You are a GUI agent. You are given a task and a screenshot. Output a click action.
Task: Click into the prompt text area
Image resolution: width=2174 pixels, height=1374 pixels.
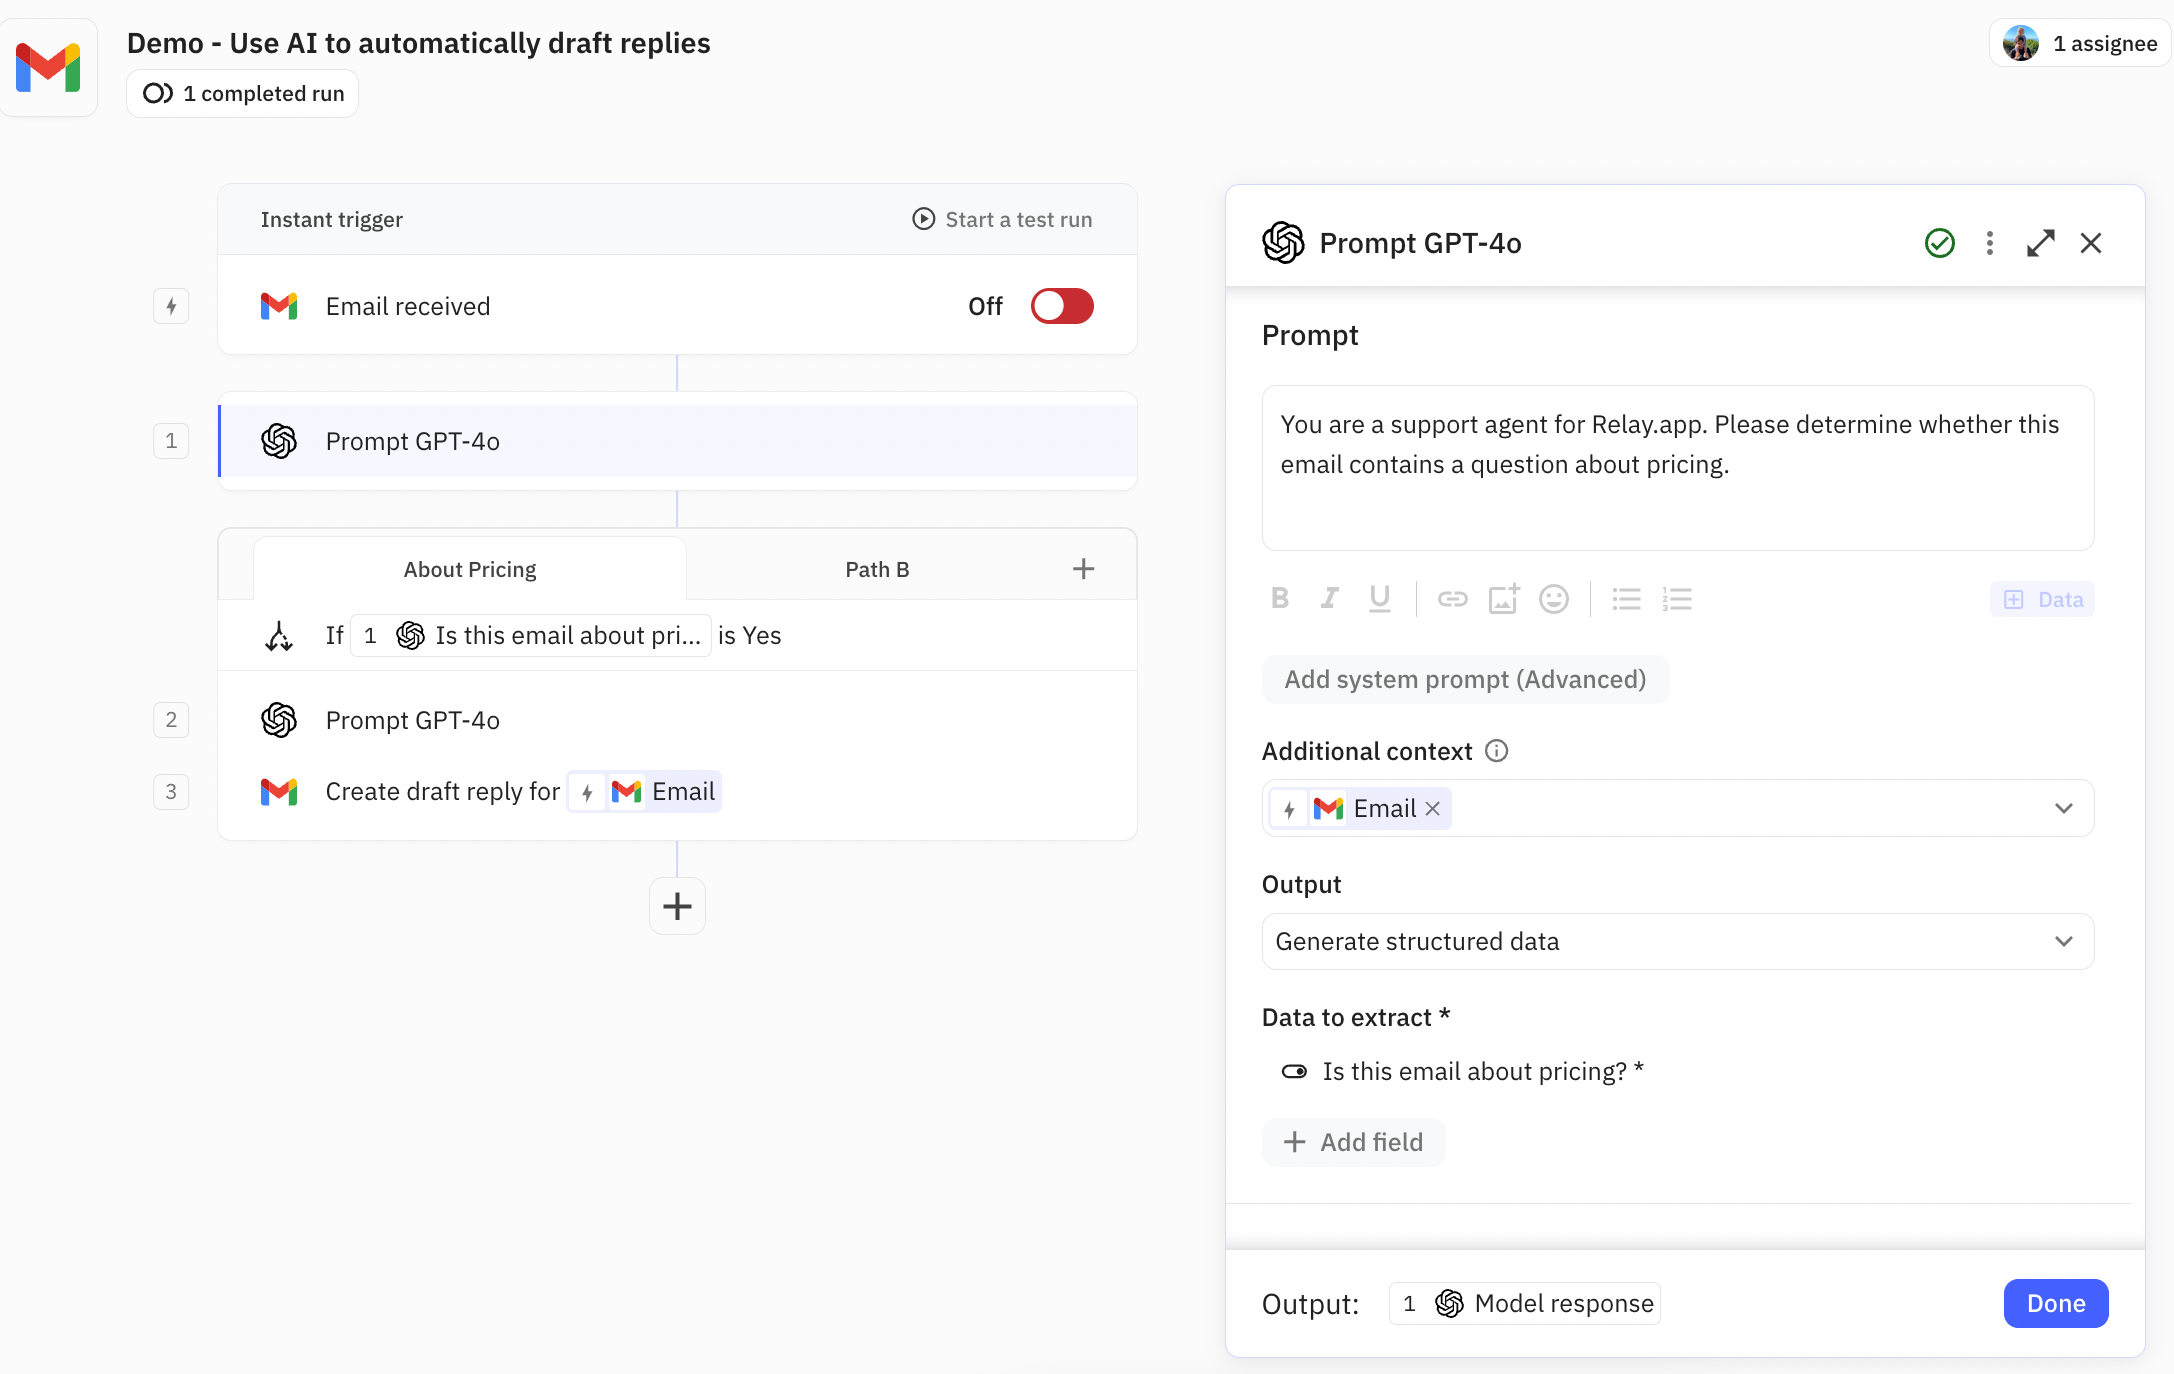tap(1678, 468)
